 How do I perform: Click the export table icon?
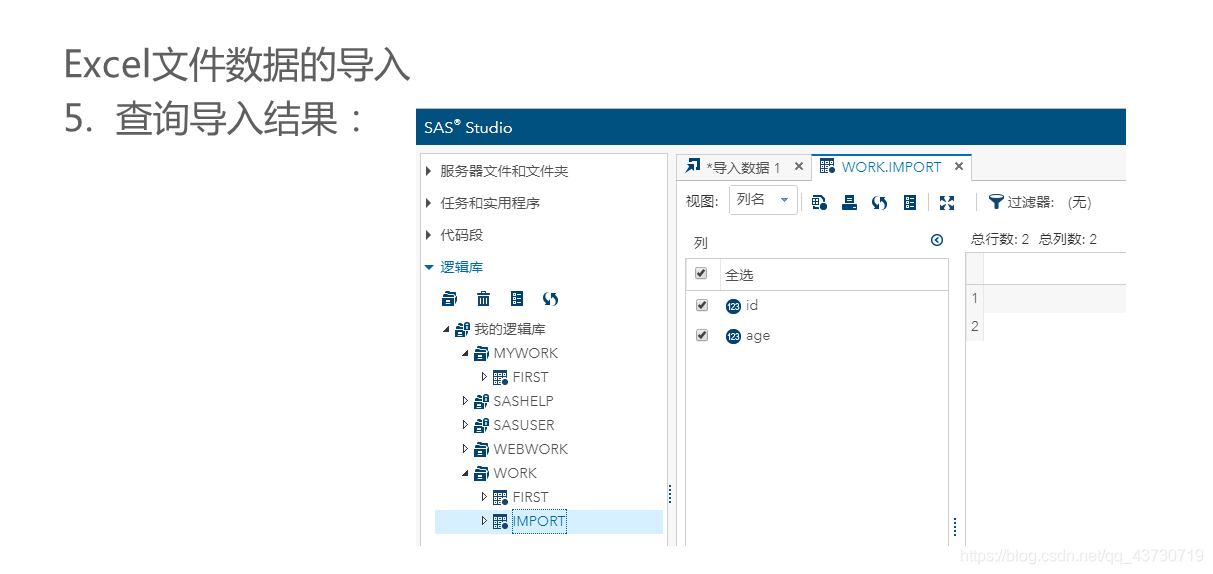(x=849, y=202)
